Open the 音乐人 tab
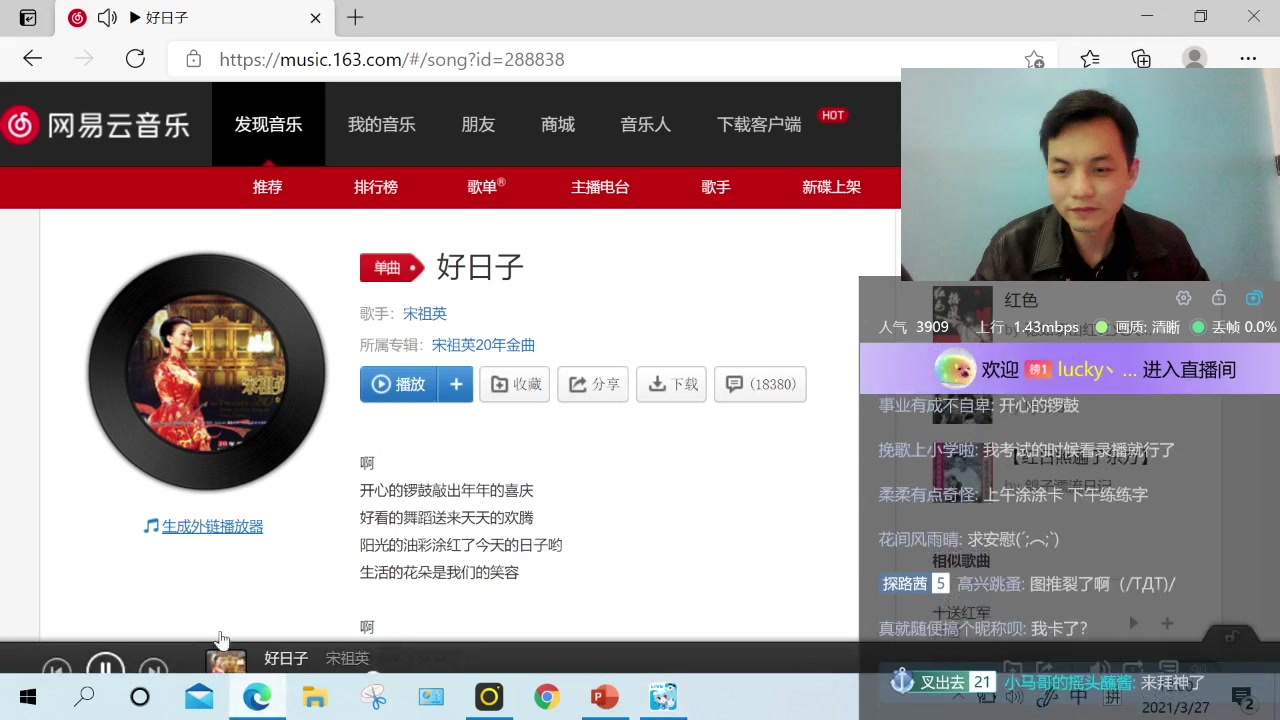1280x720 pixels. [x=645, y=124]
